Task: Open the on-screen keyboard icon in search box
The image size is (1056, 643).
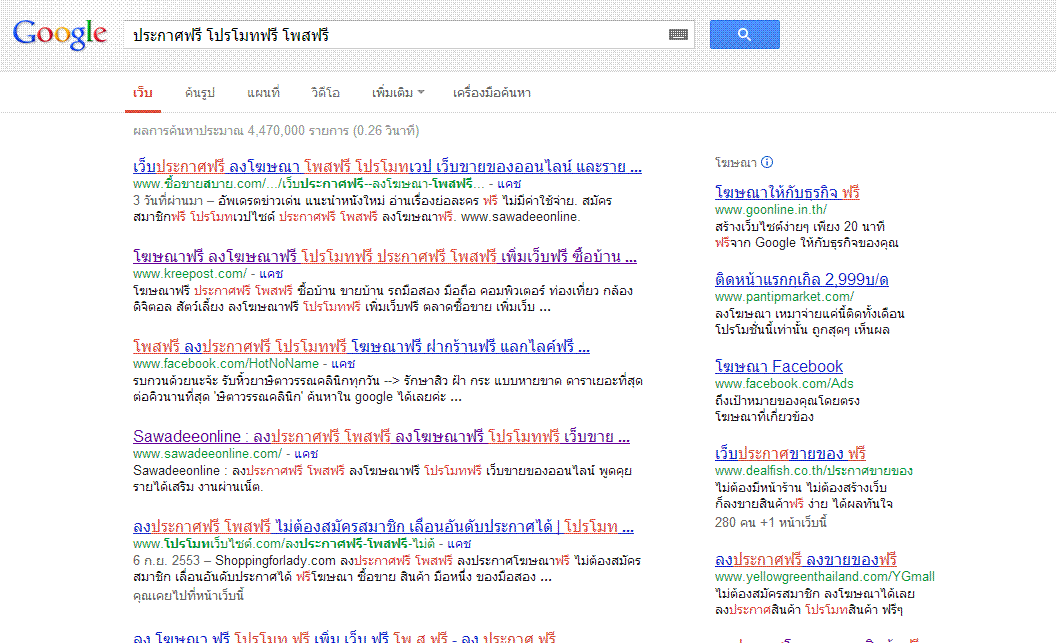Action: pos(678,34)
